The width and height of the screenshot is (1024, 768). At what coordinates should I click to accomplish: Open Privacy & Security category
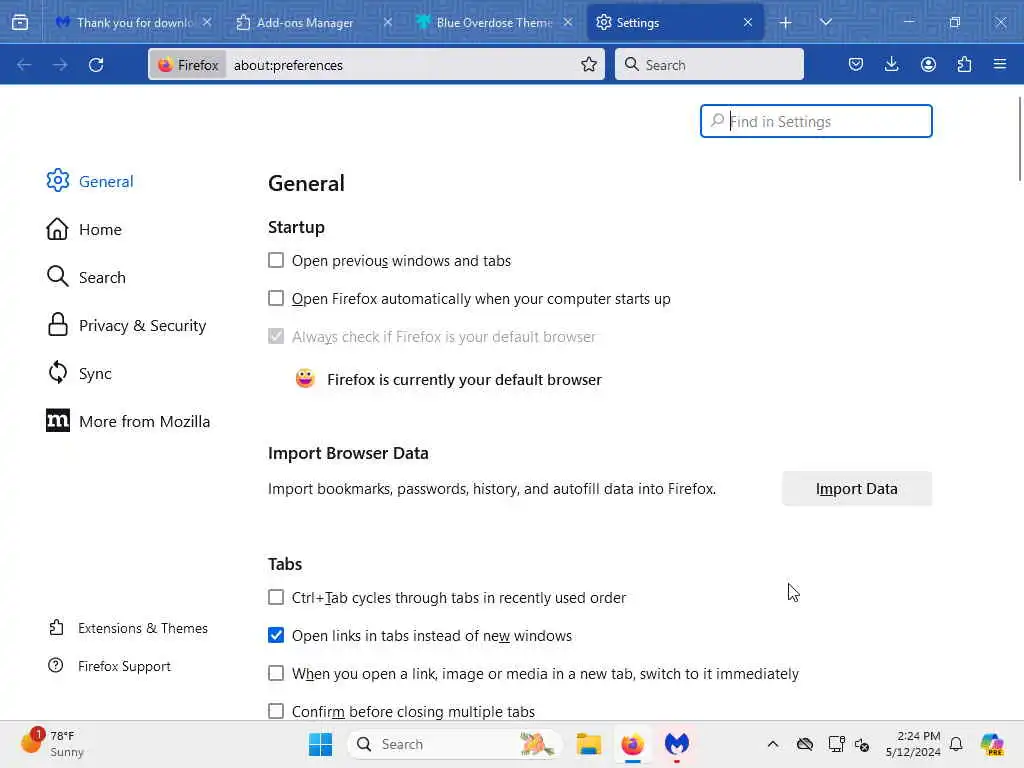coord(127,325)
